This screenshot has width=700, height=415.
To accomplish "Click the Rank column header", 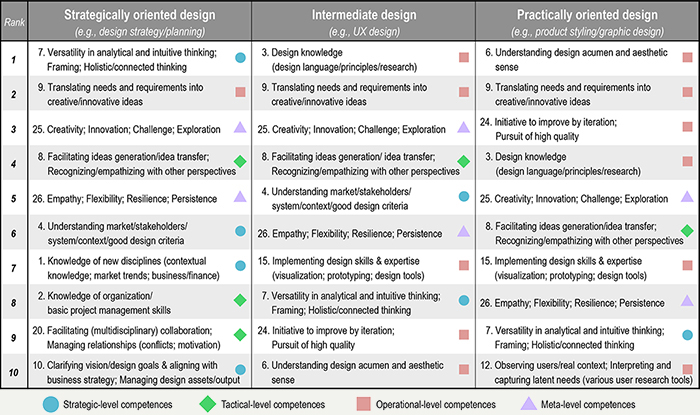I will [x=14, y=21].
